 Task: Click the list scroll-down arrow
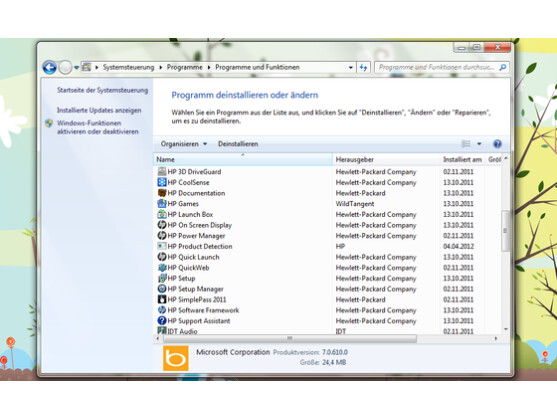coord(505,329)
